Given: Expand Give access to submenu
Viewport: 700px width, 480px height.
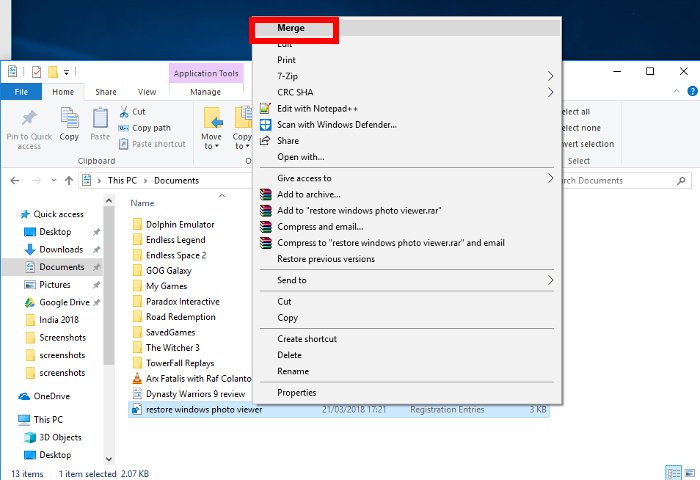Looking at the screenshot, I should pos(406,178).
